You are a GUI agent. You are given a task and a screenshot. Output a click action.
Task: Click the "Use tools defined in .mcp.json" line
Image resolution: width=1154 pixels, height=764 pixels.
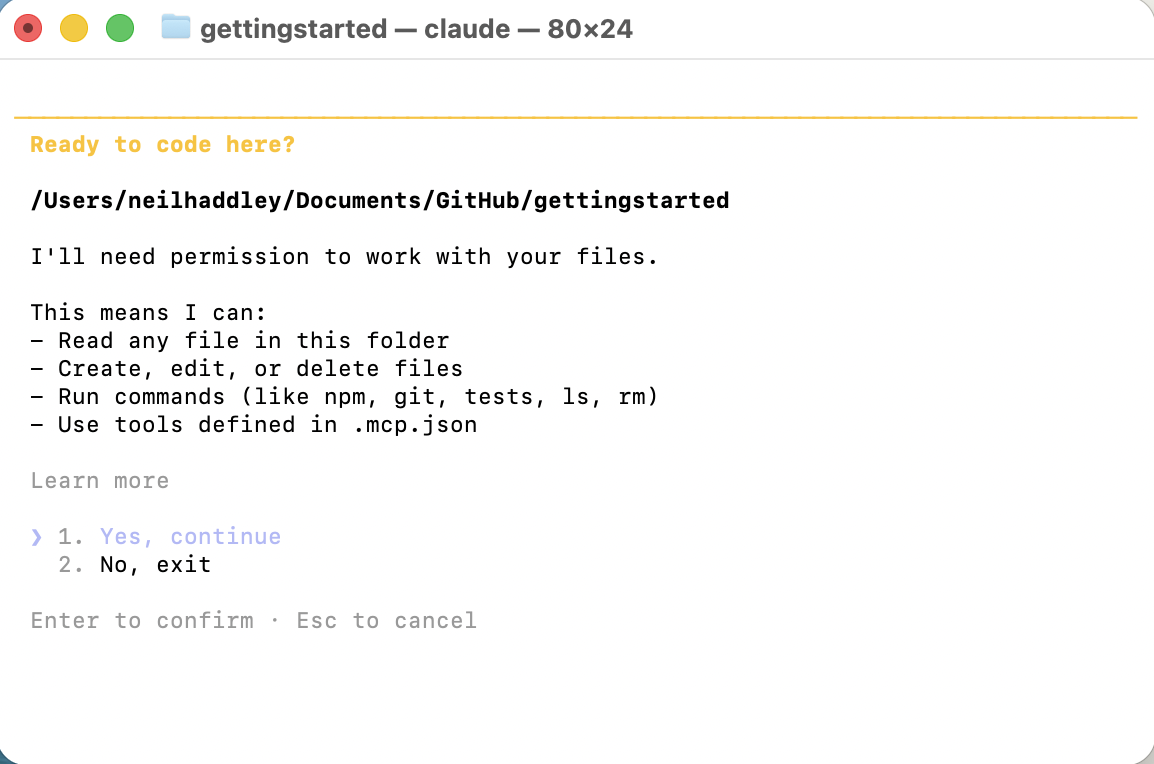[267, 425]
